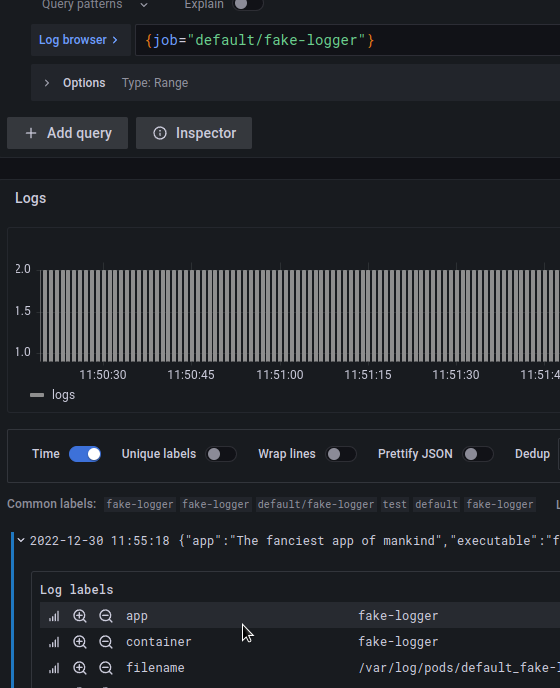This screenshot has width=560, height=688.
Task: Click the 1.5 y-axis value
Action: click(23, 311)
